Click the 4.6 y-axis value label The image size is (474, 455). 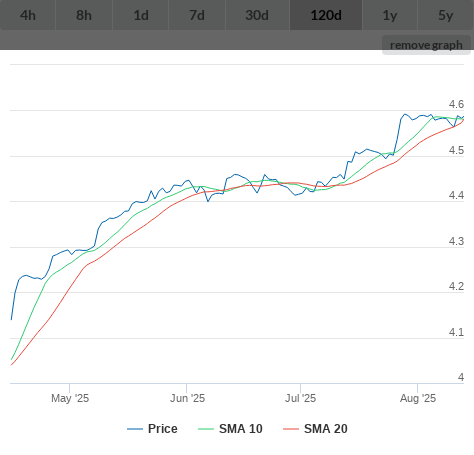456,104
